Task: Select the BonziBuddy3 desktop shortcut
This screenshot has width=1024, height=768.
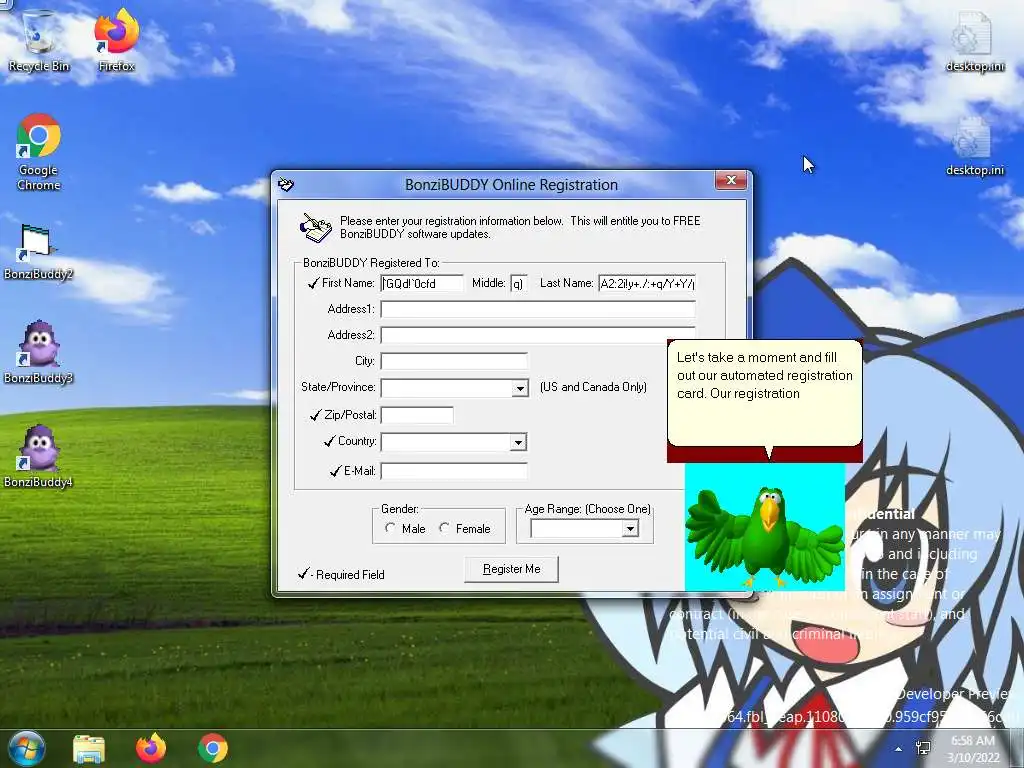Action: pos(38,352)
